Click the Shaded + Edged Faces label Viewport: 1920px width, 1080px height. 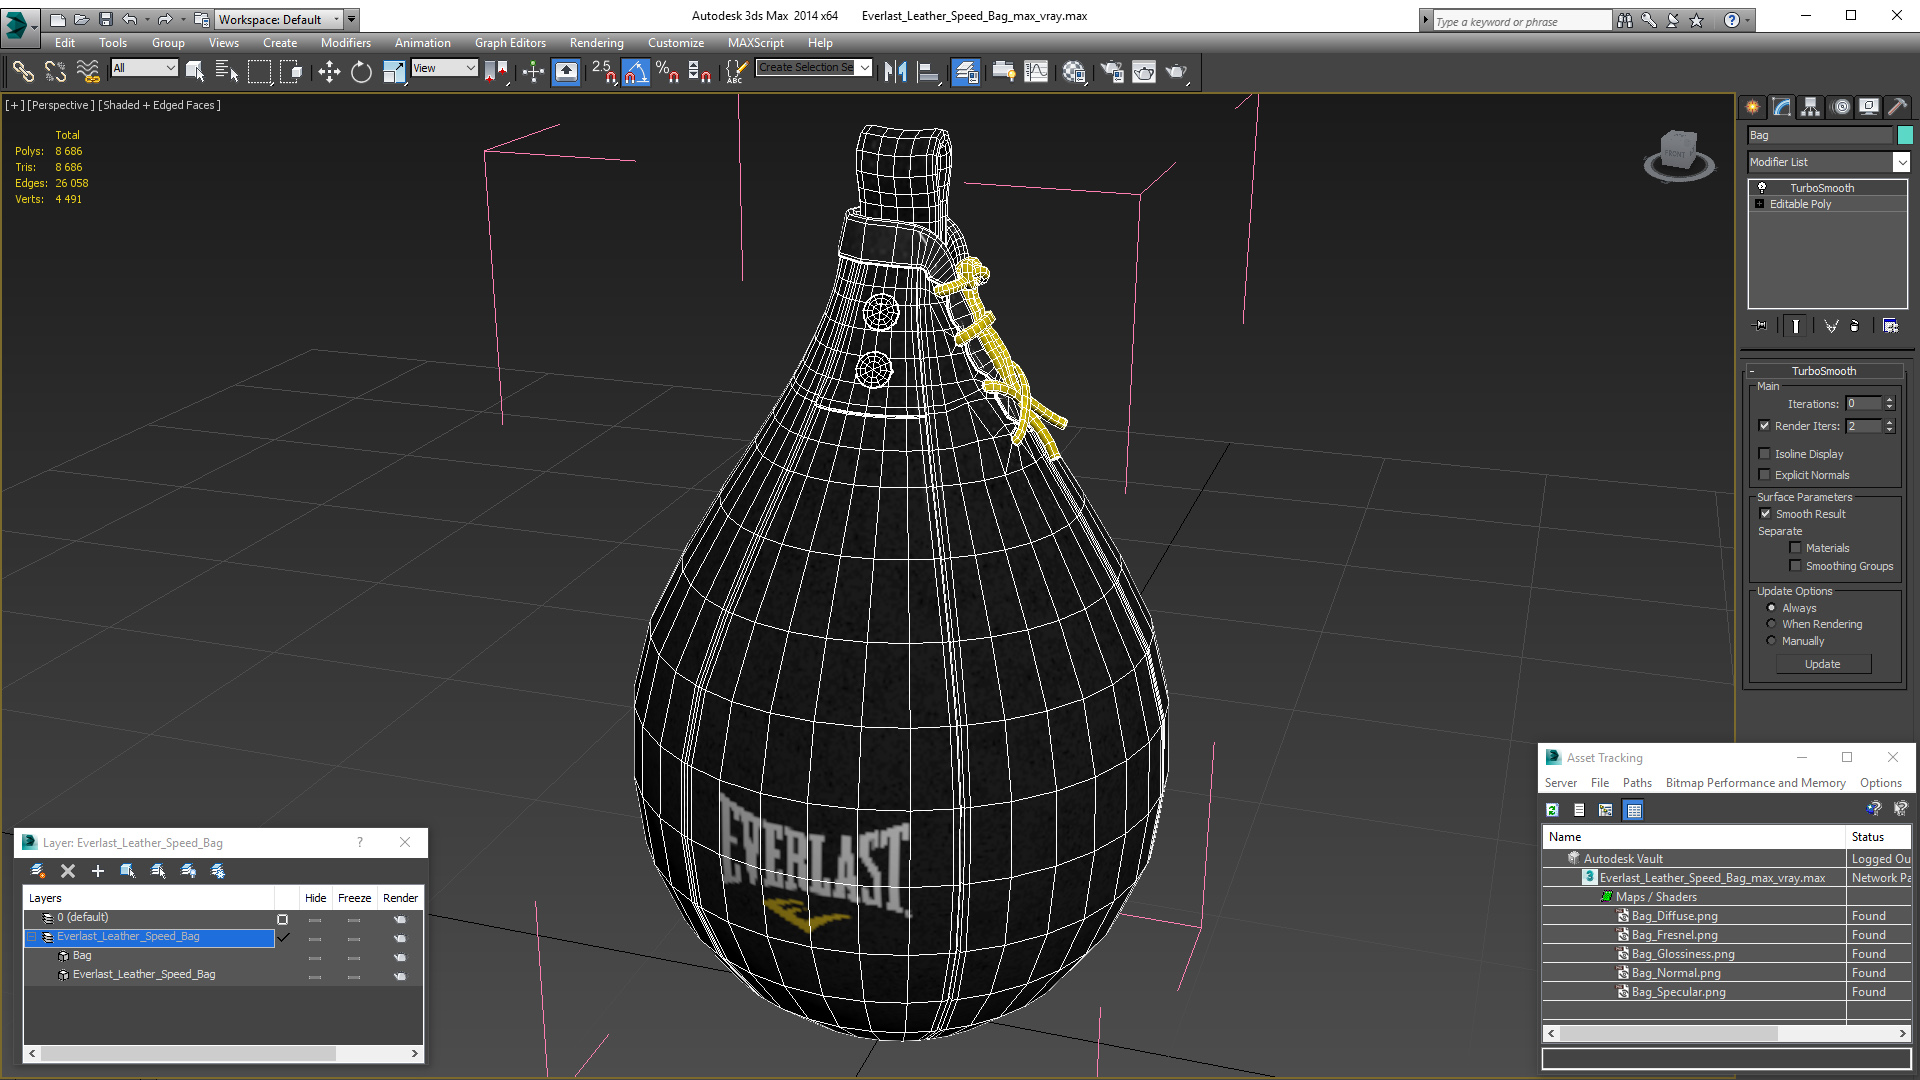point(159,105)
